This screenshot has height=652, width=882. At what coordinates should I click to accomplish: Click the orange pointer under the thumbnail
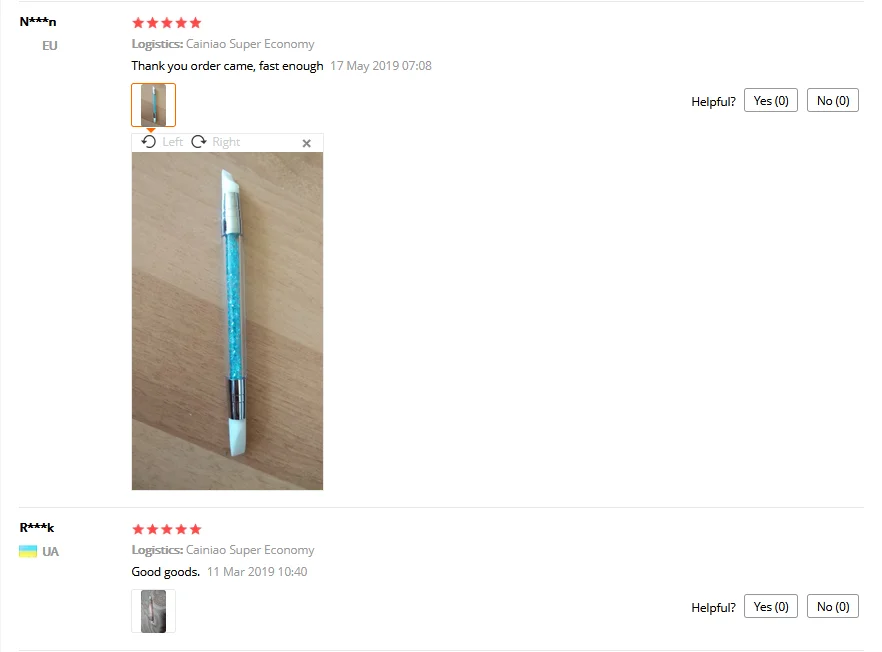pyautogui.click(x=151, y=130)
